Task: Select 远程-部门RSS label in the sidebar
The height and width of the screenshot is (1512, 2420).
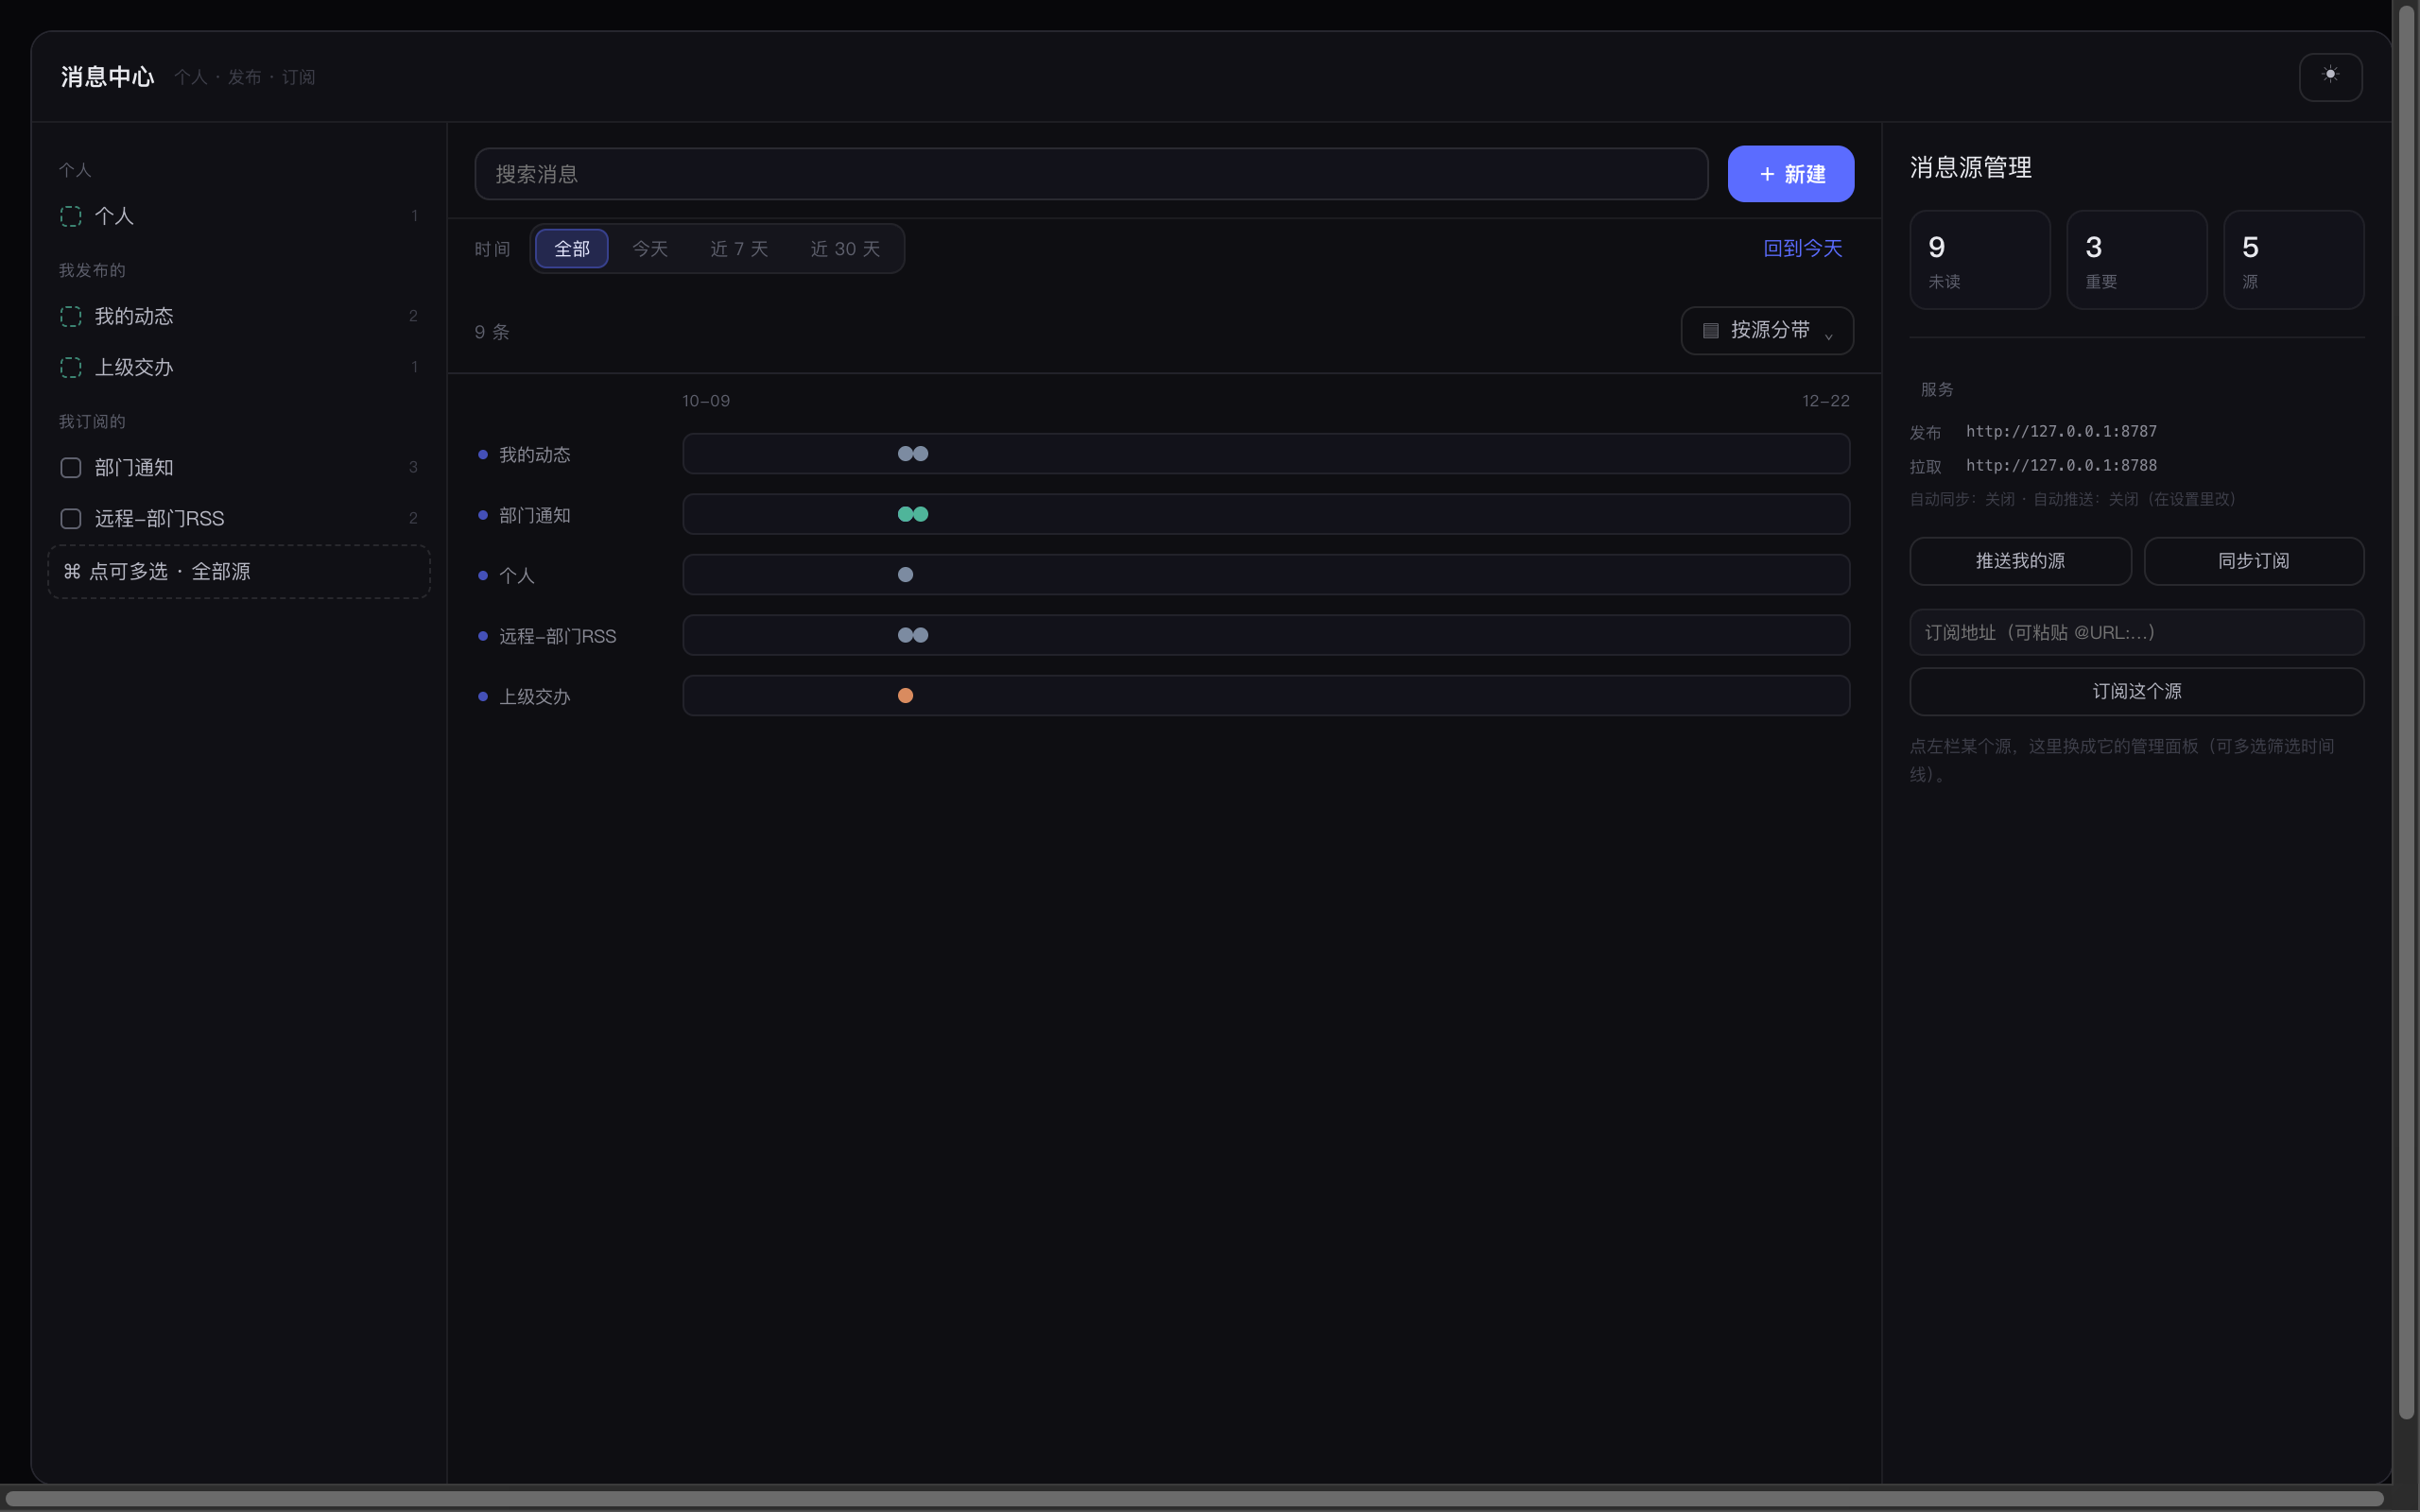Action: pos(159,518)
